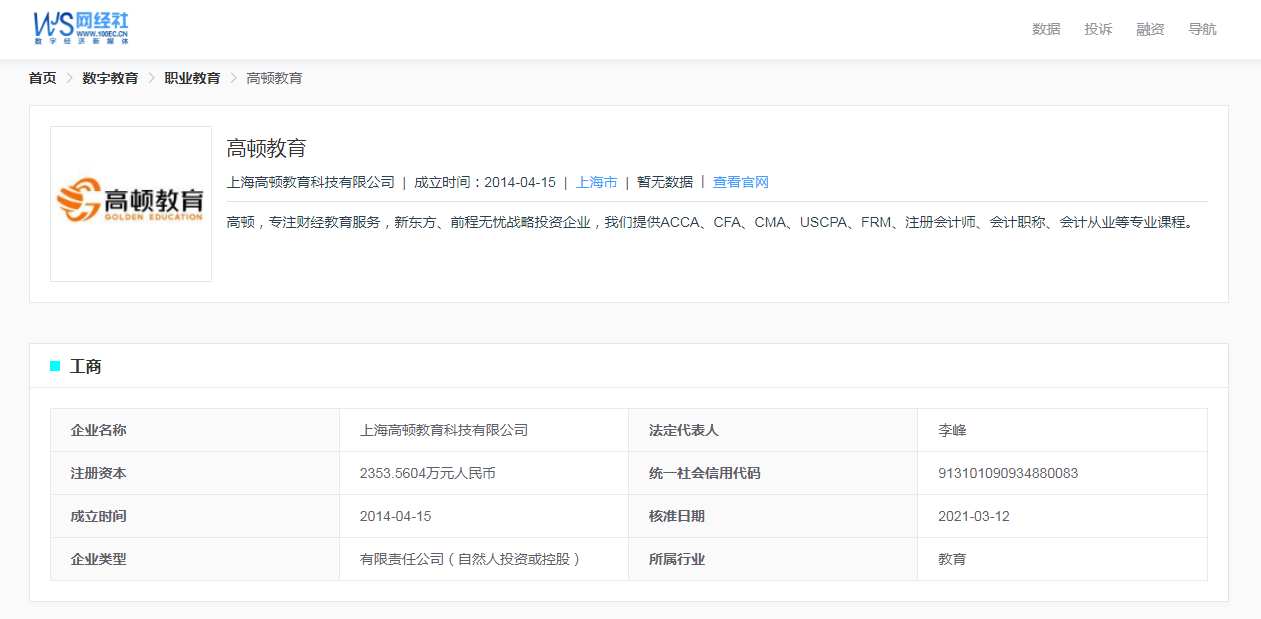Click the 2021-03-12 approval date cell
1261x619 pixels.
point(1062,516)
